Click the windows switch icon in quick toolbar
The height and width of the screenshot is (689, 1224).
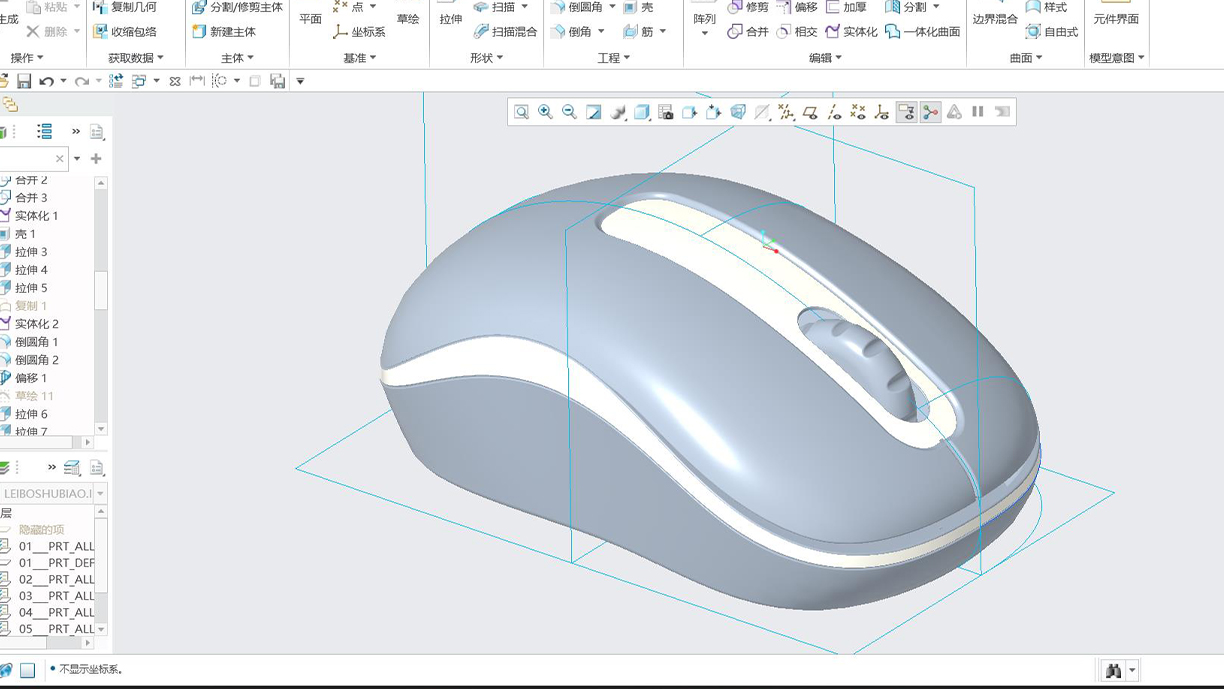[x=139, y=81]
